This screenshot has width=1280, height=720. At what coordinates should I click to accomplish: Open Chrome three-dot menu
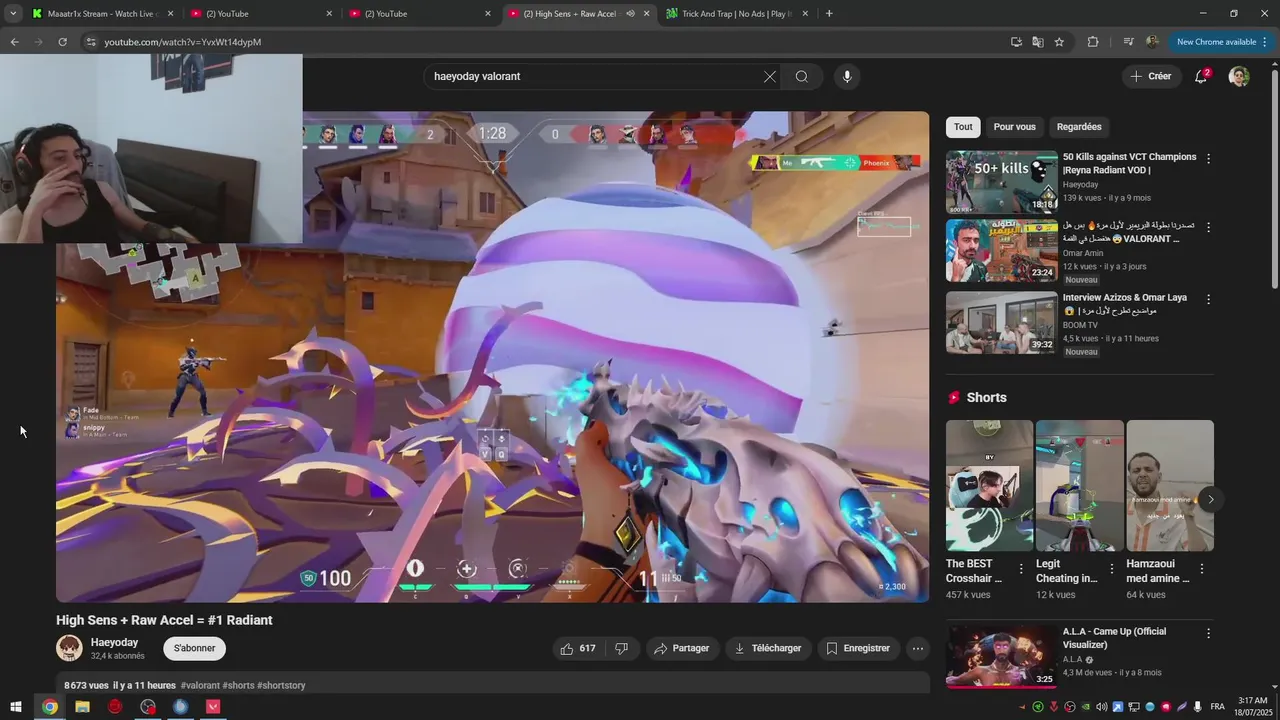(x=1265, y=42)
